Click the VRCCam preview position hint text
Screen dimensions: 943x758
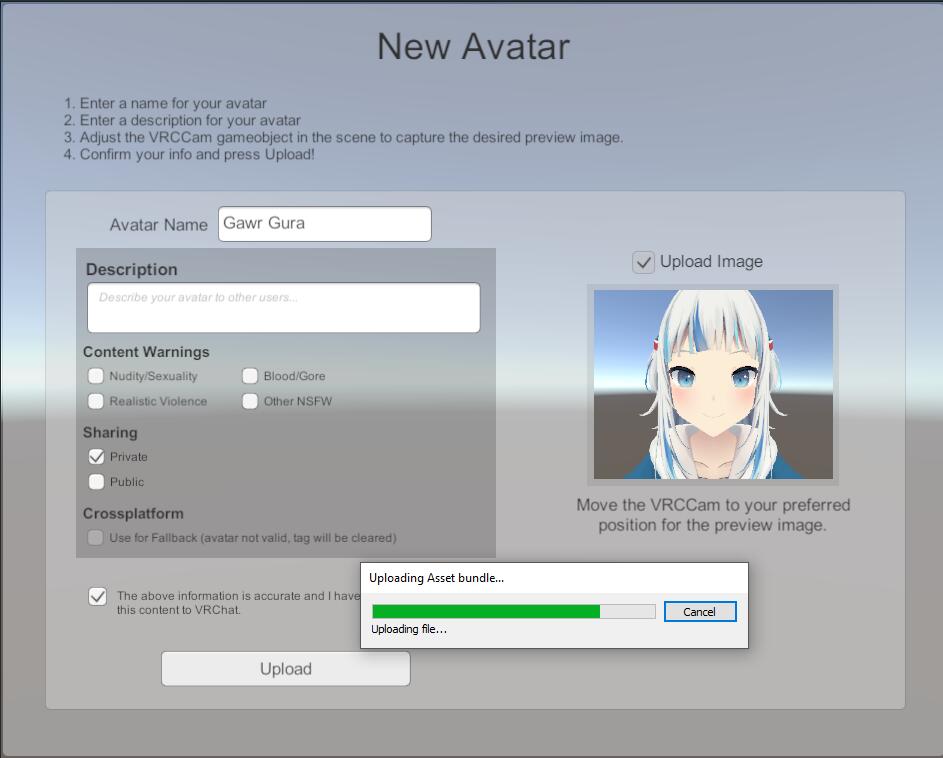click(x=713, y=515)
